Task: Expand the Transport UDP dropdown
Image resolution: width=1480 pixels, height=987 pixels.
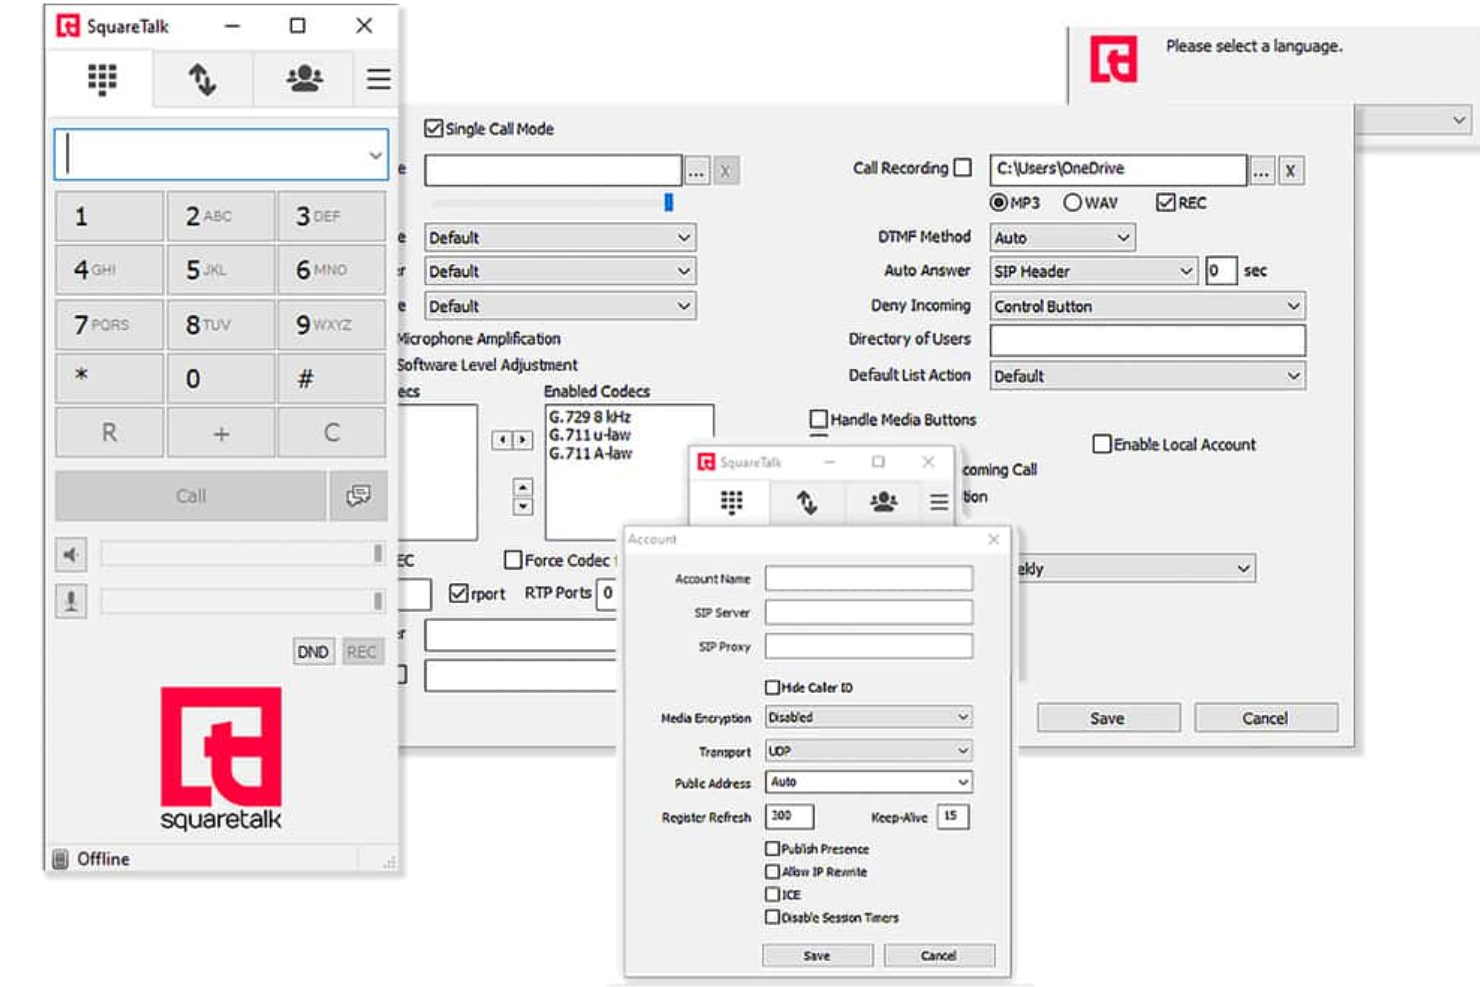Action: coord(869,750)
